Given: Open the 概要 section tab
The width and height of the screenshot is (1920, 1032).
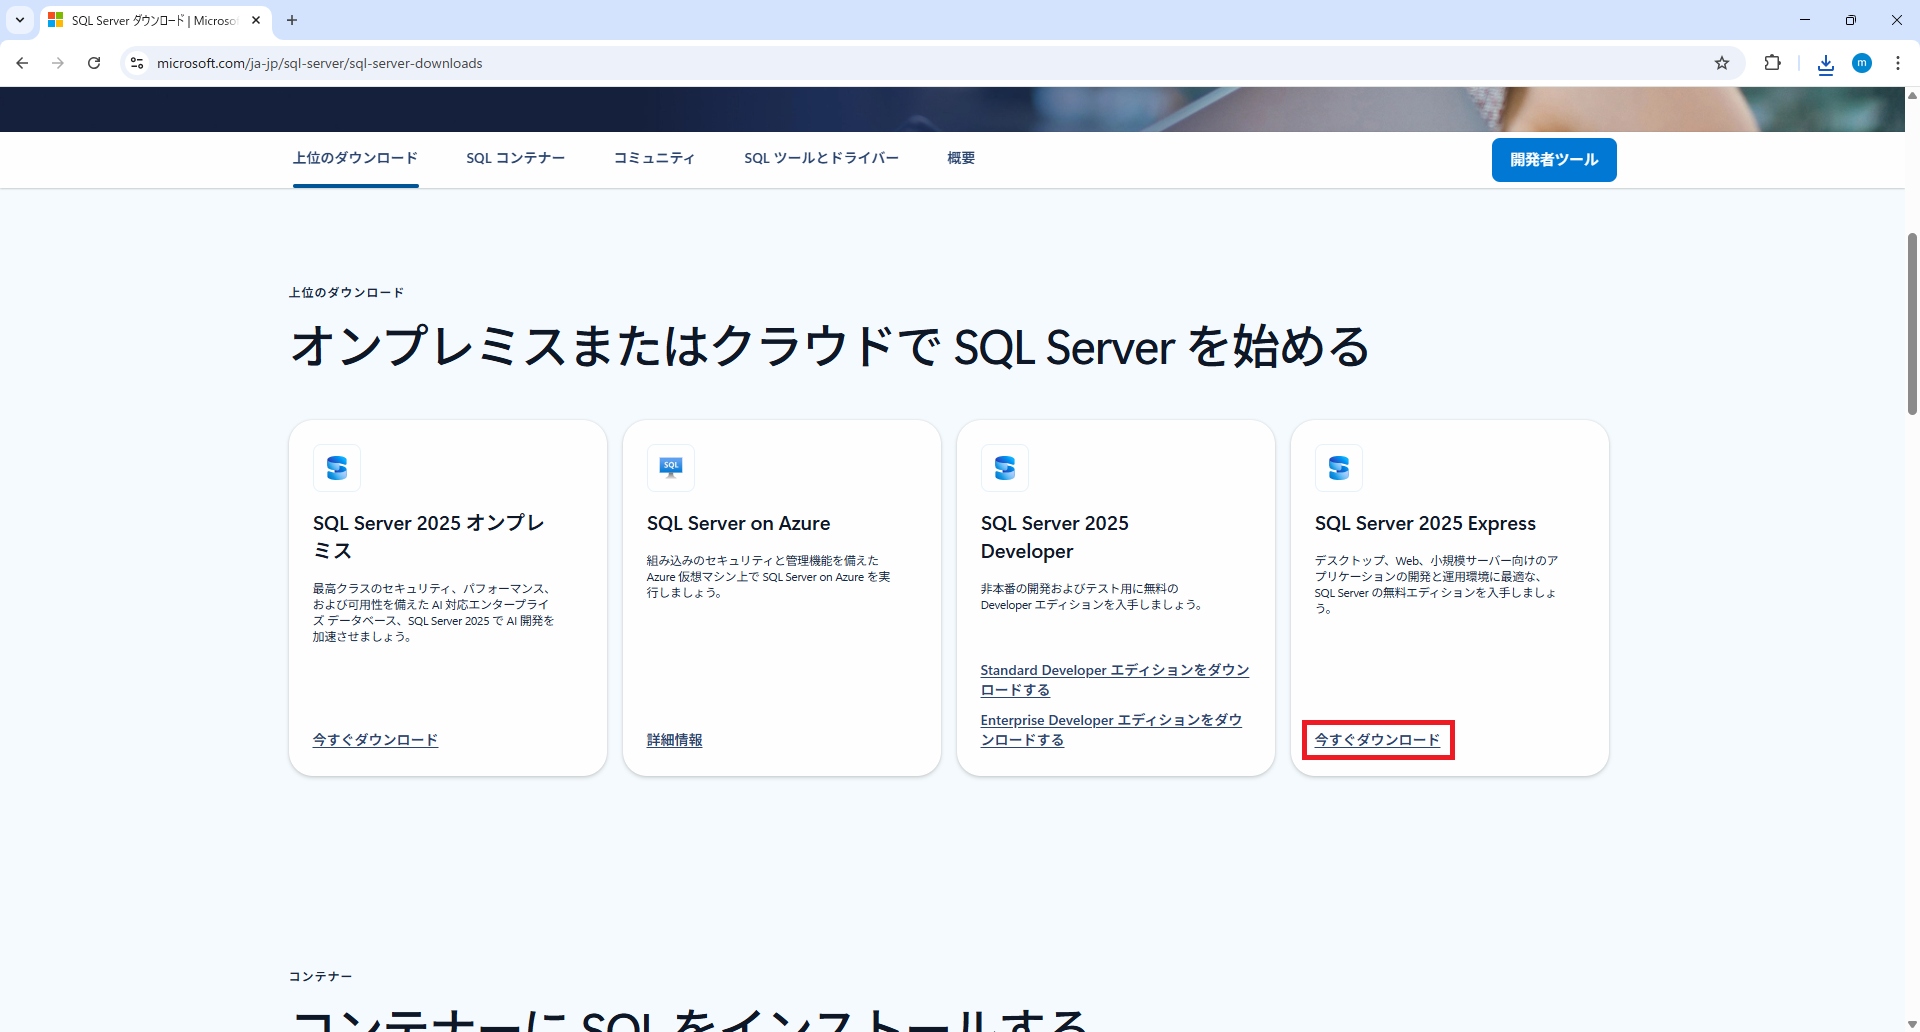Looking at the screenshot, I should coord(960,158).
